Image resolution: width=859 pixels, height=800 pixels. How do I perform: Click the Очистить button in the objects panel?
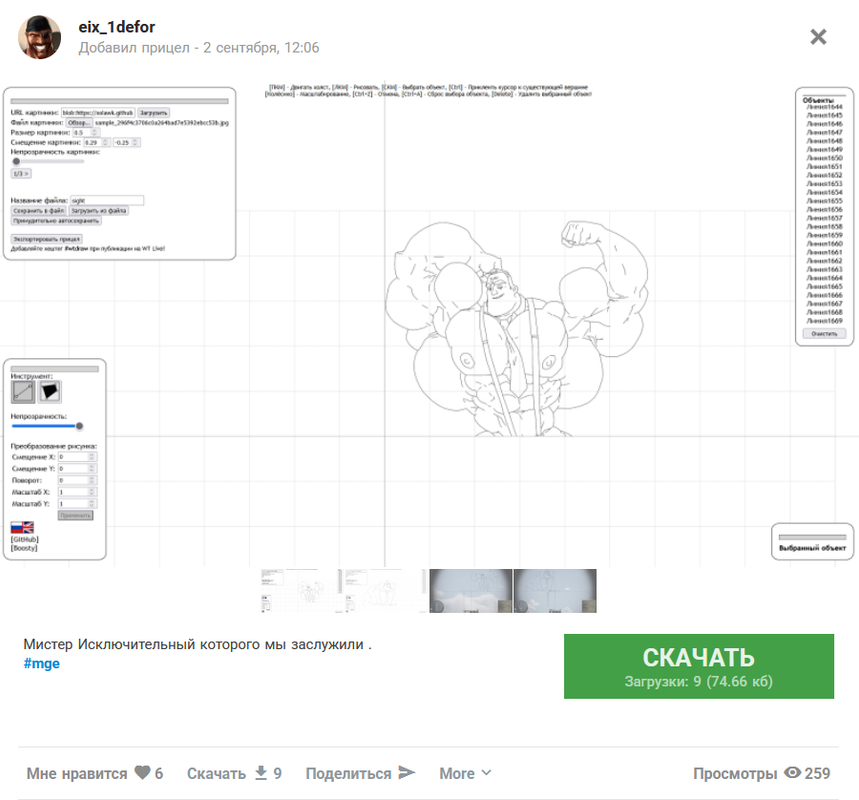pos(824,334)
